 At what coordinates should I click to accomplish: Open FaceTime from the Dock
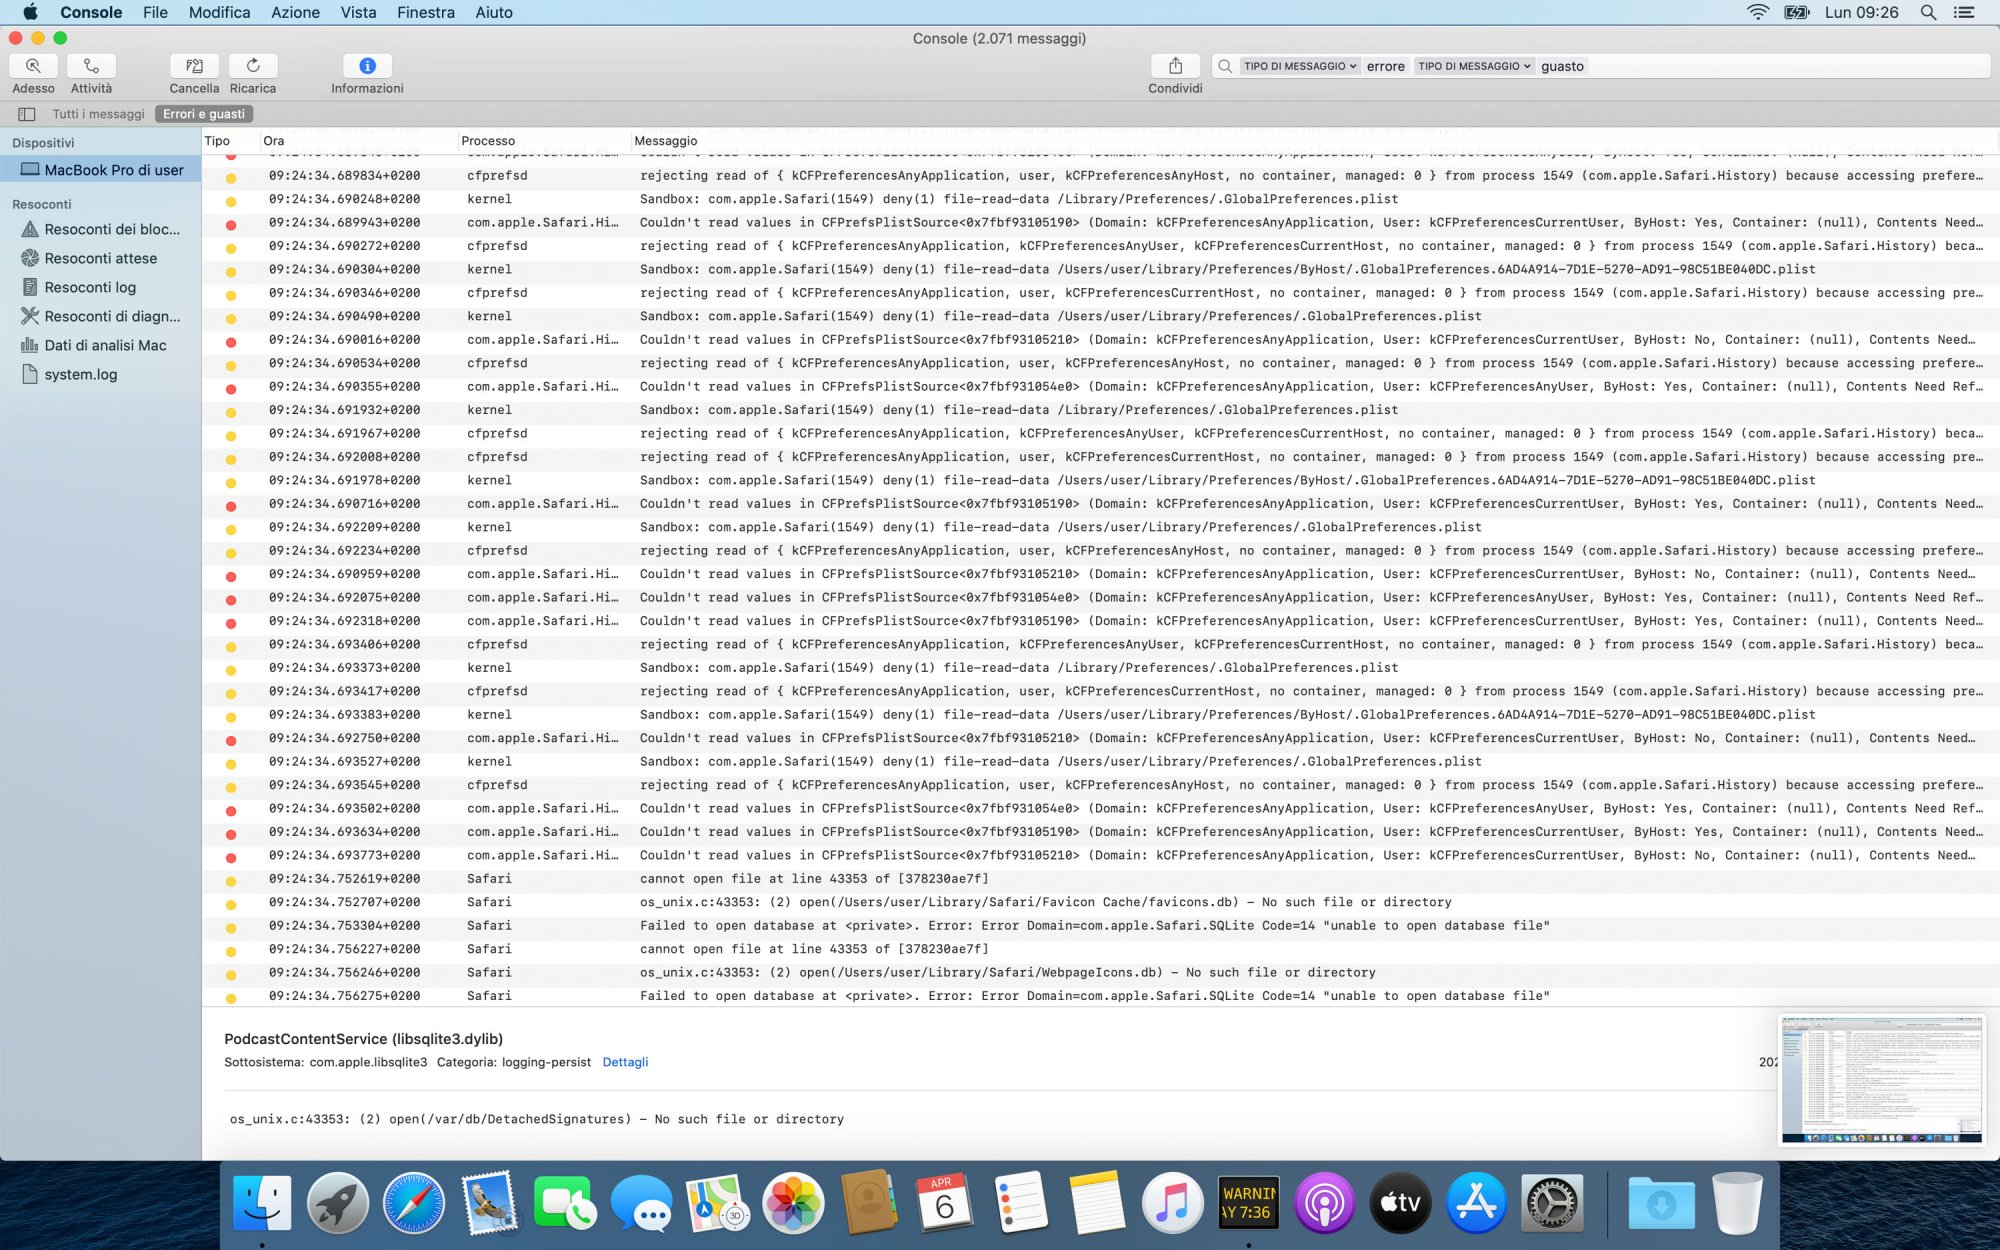coord(565,1202)
